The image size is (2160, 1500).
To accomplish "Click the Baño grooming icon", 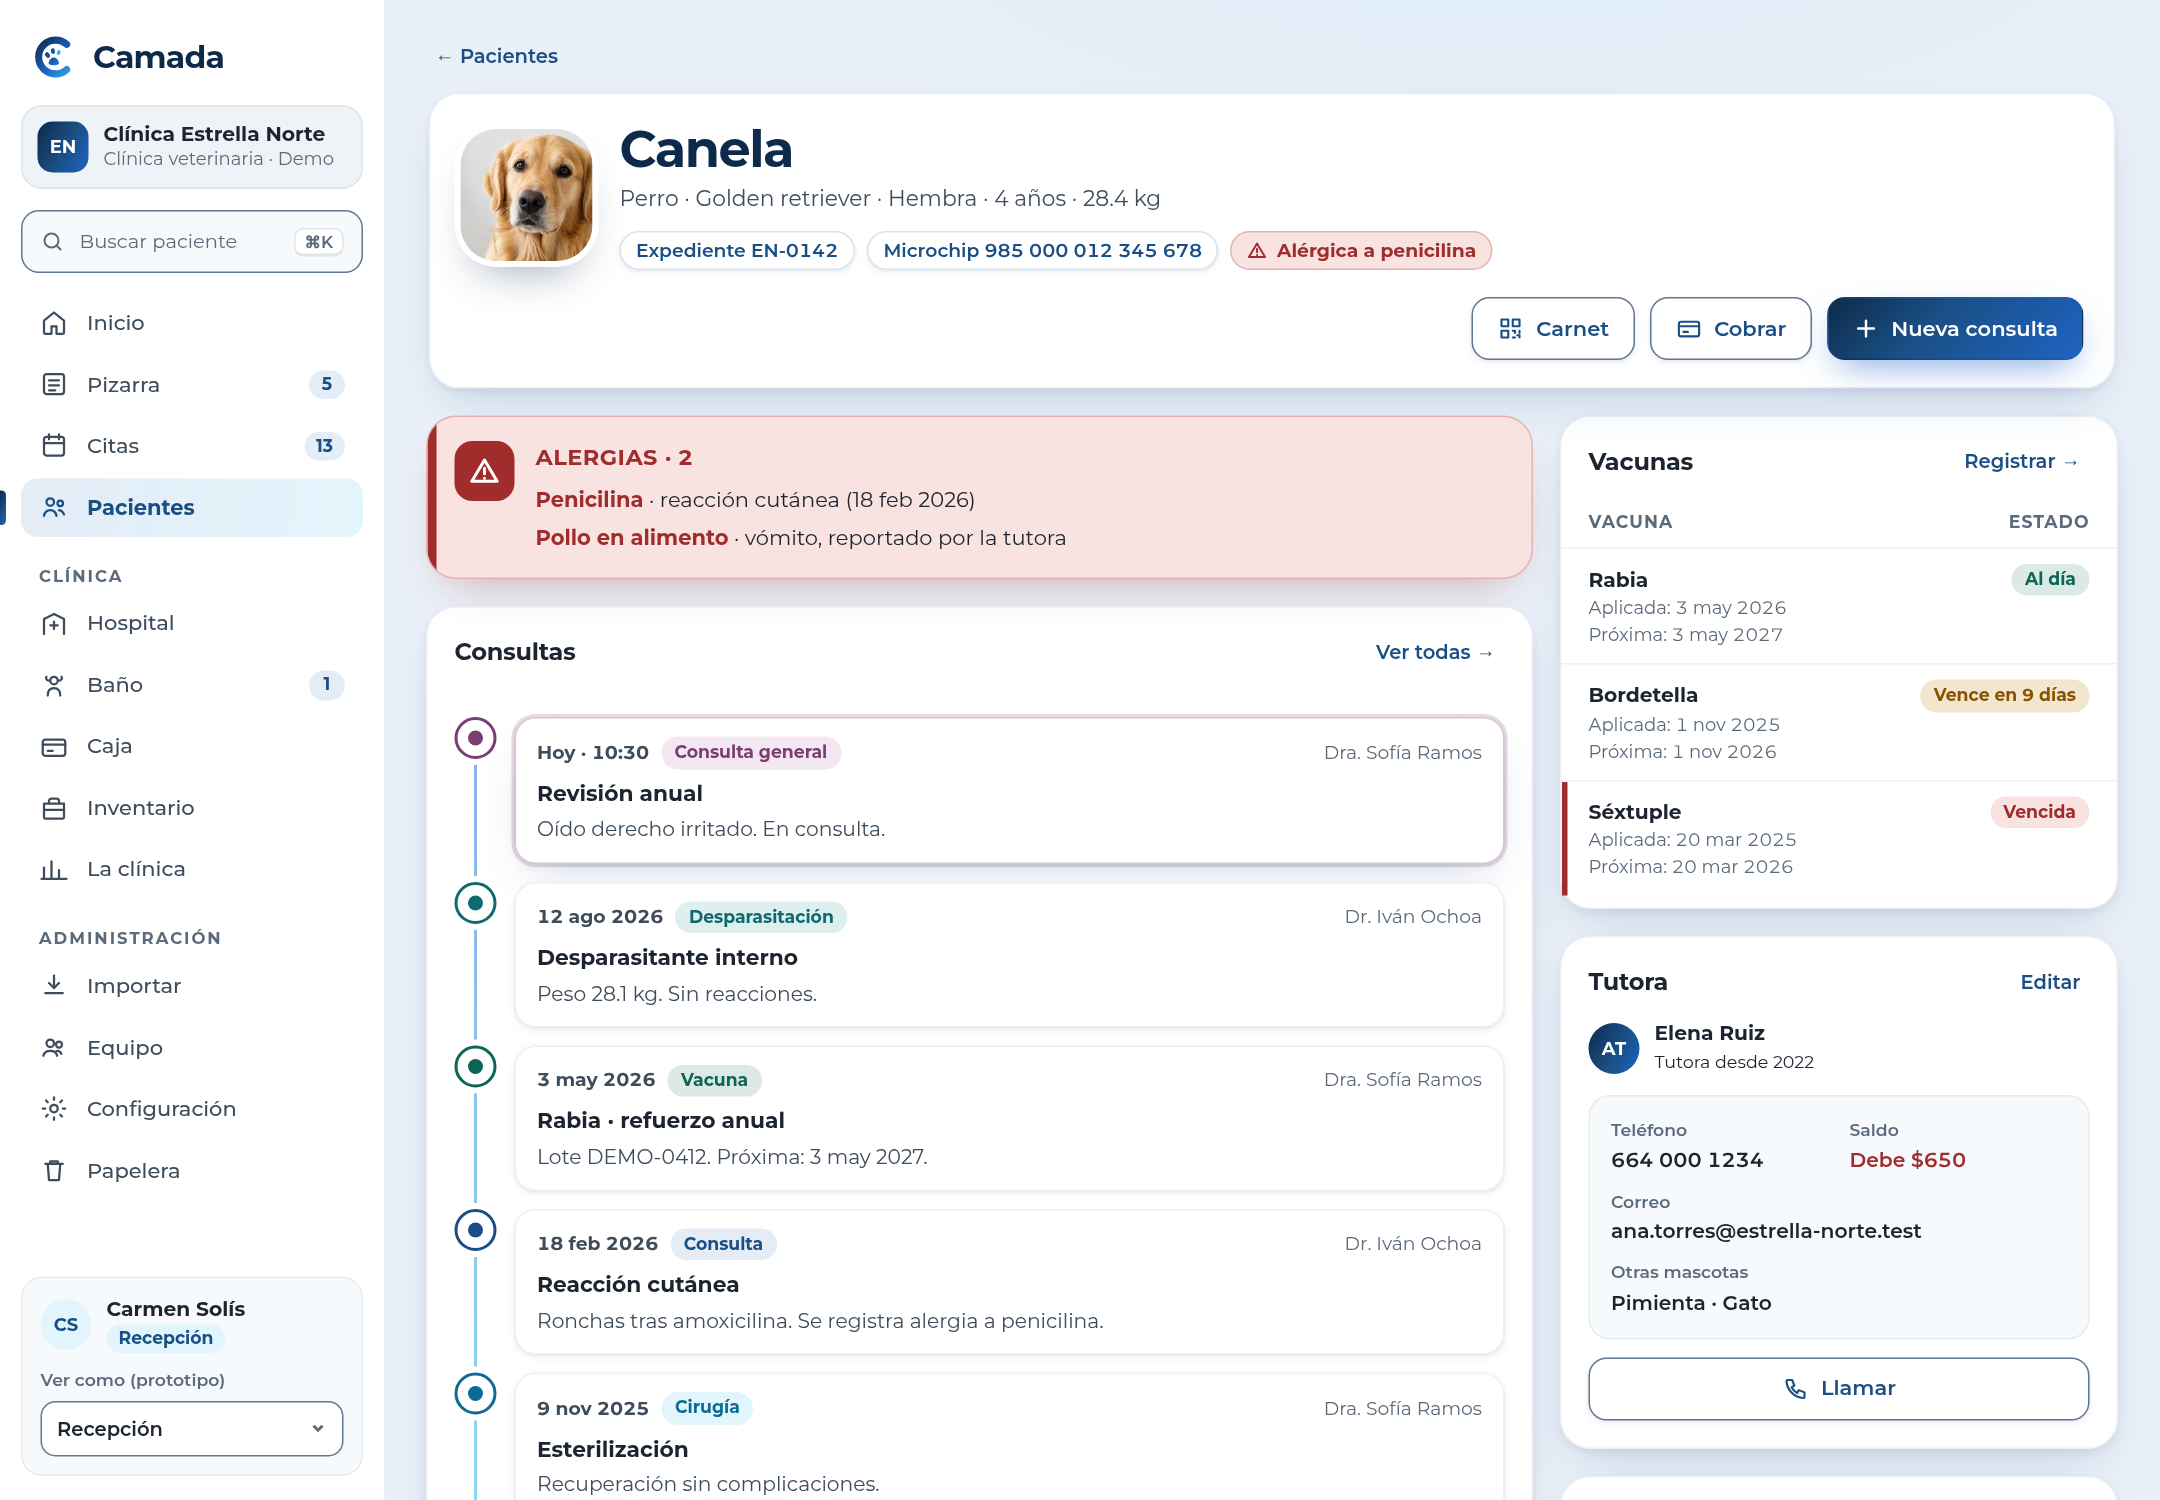I will pos(54,685).
